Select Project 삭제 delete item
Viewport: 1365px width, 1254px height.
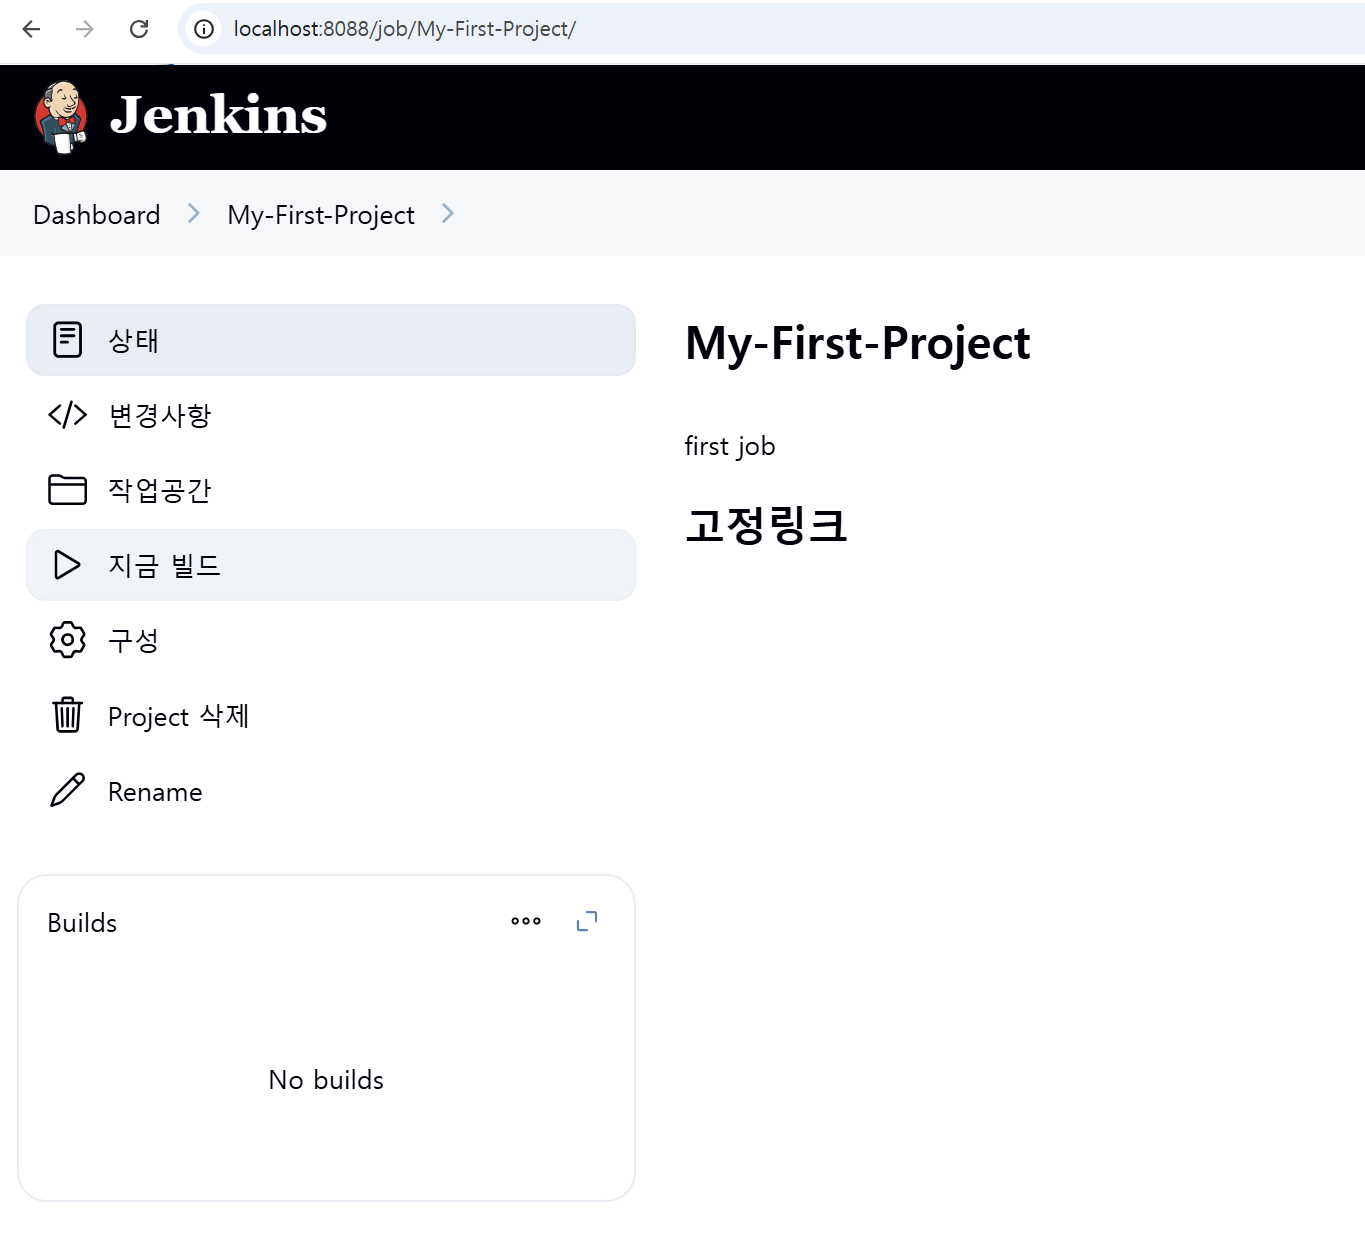click(x=331, y=716)
